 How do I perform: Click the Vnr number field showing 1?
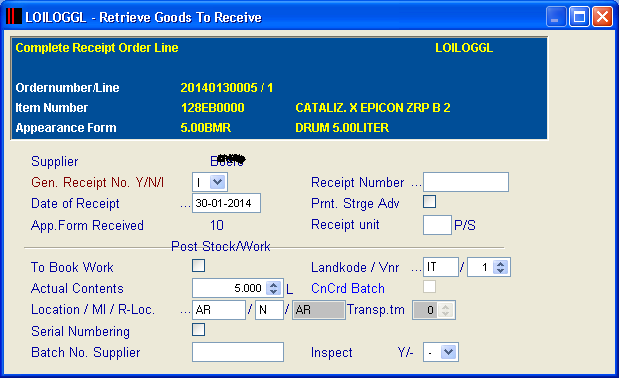point(481,267)
